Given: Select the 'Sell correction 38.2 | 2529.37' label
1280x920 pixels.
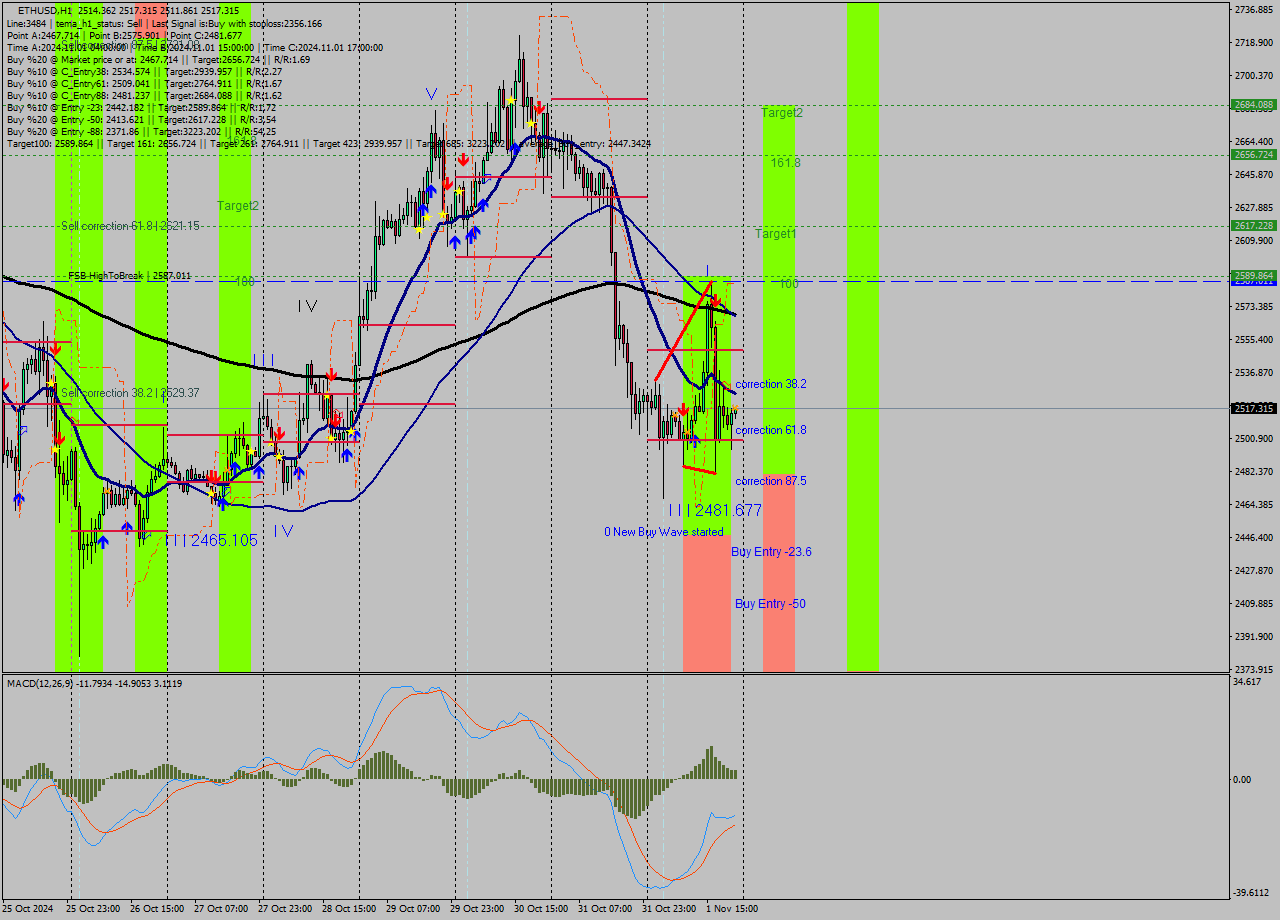Looking at the screenshot, I should click(x=130, y=393).
